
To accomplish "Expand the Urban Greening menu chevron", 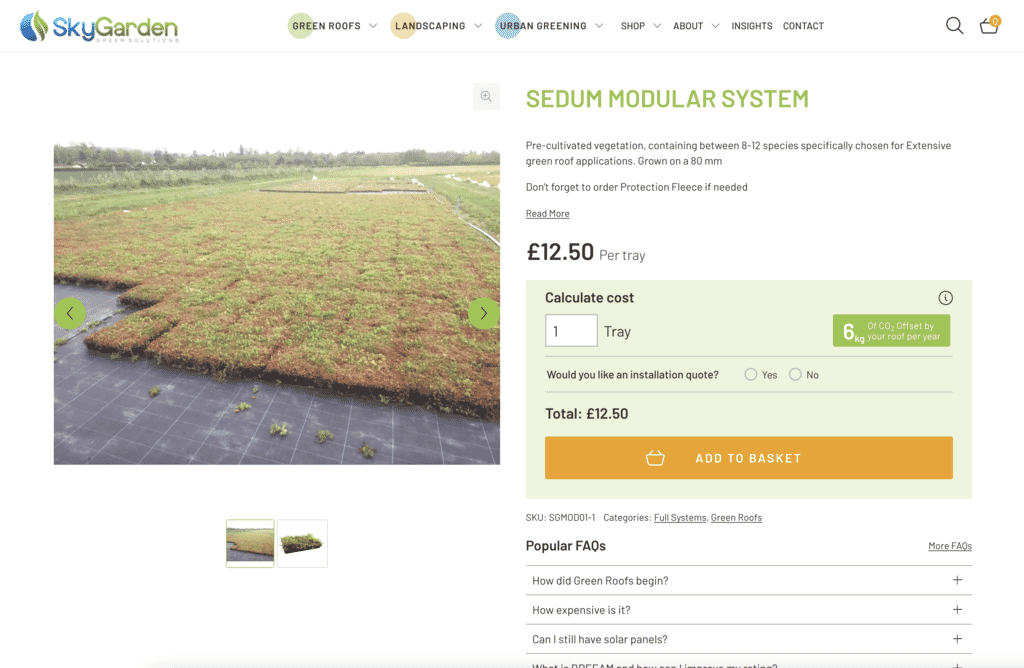I will tap(599, 25).
